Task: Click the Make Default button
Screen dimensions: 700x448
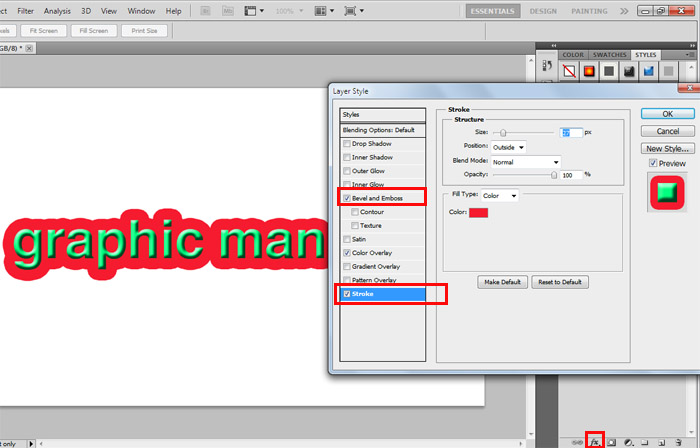Action: point(501,282)
